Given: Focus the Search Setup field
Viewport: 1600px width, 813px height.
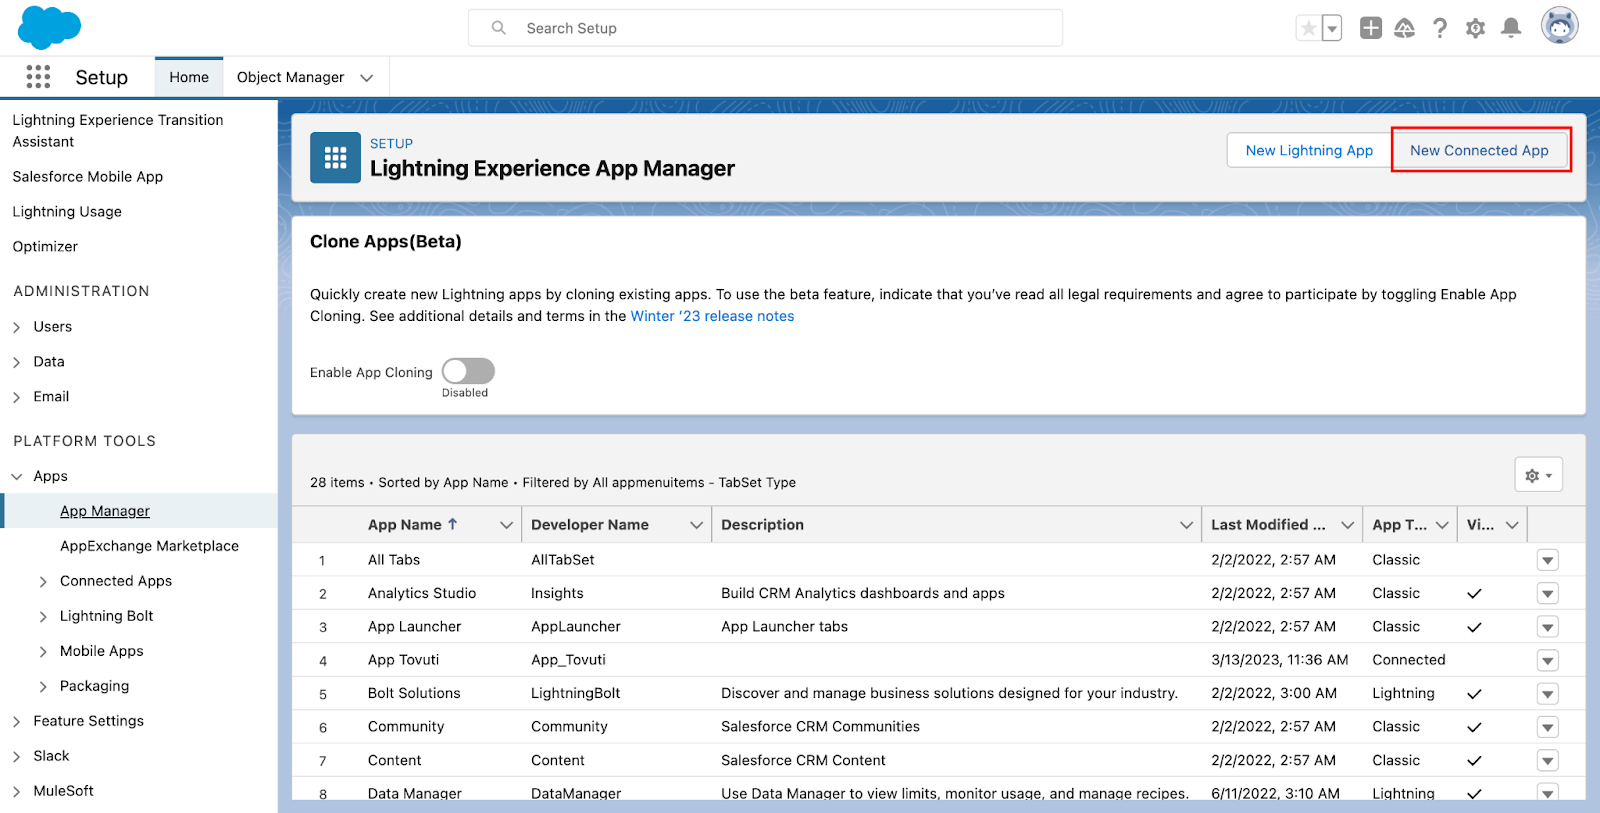Looking at the screenshot, I should (765, 28).
